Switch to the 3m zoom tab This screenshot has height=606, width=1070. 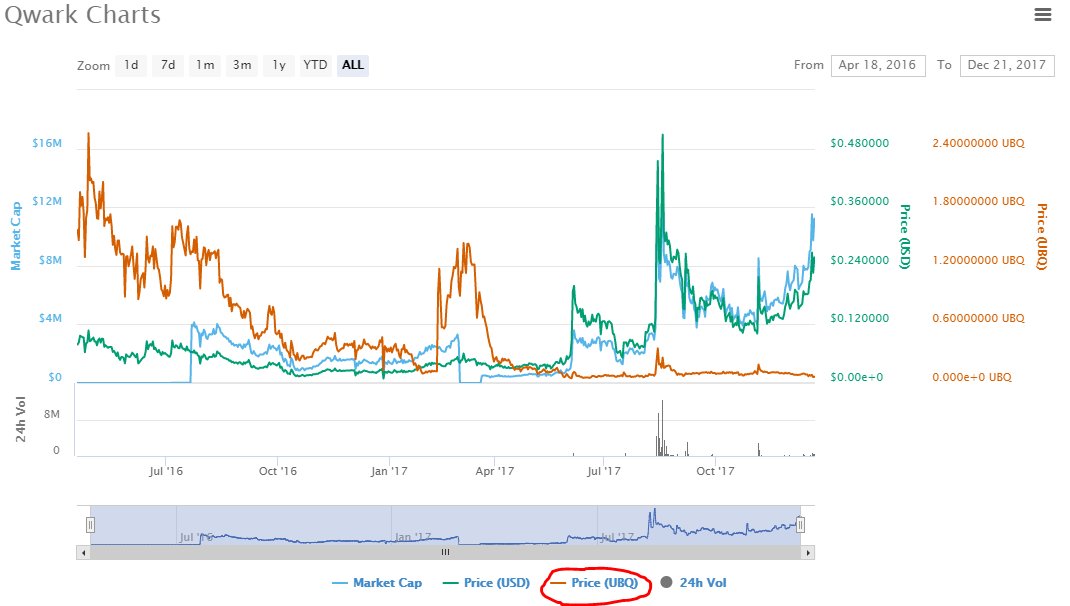(x=241, y=65)
